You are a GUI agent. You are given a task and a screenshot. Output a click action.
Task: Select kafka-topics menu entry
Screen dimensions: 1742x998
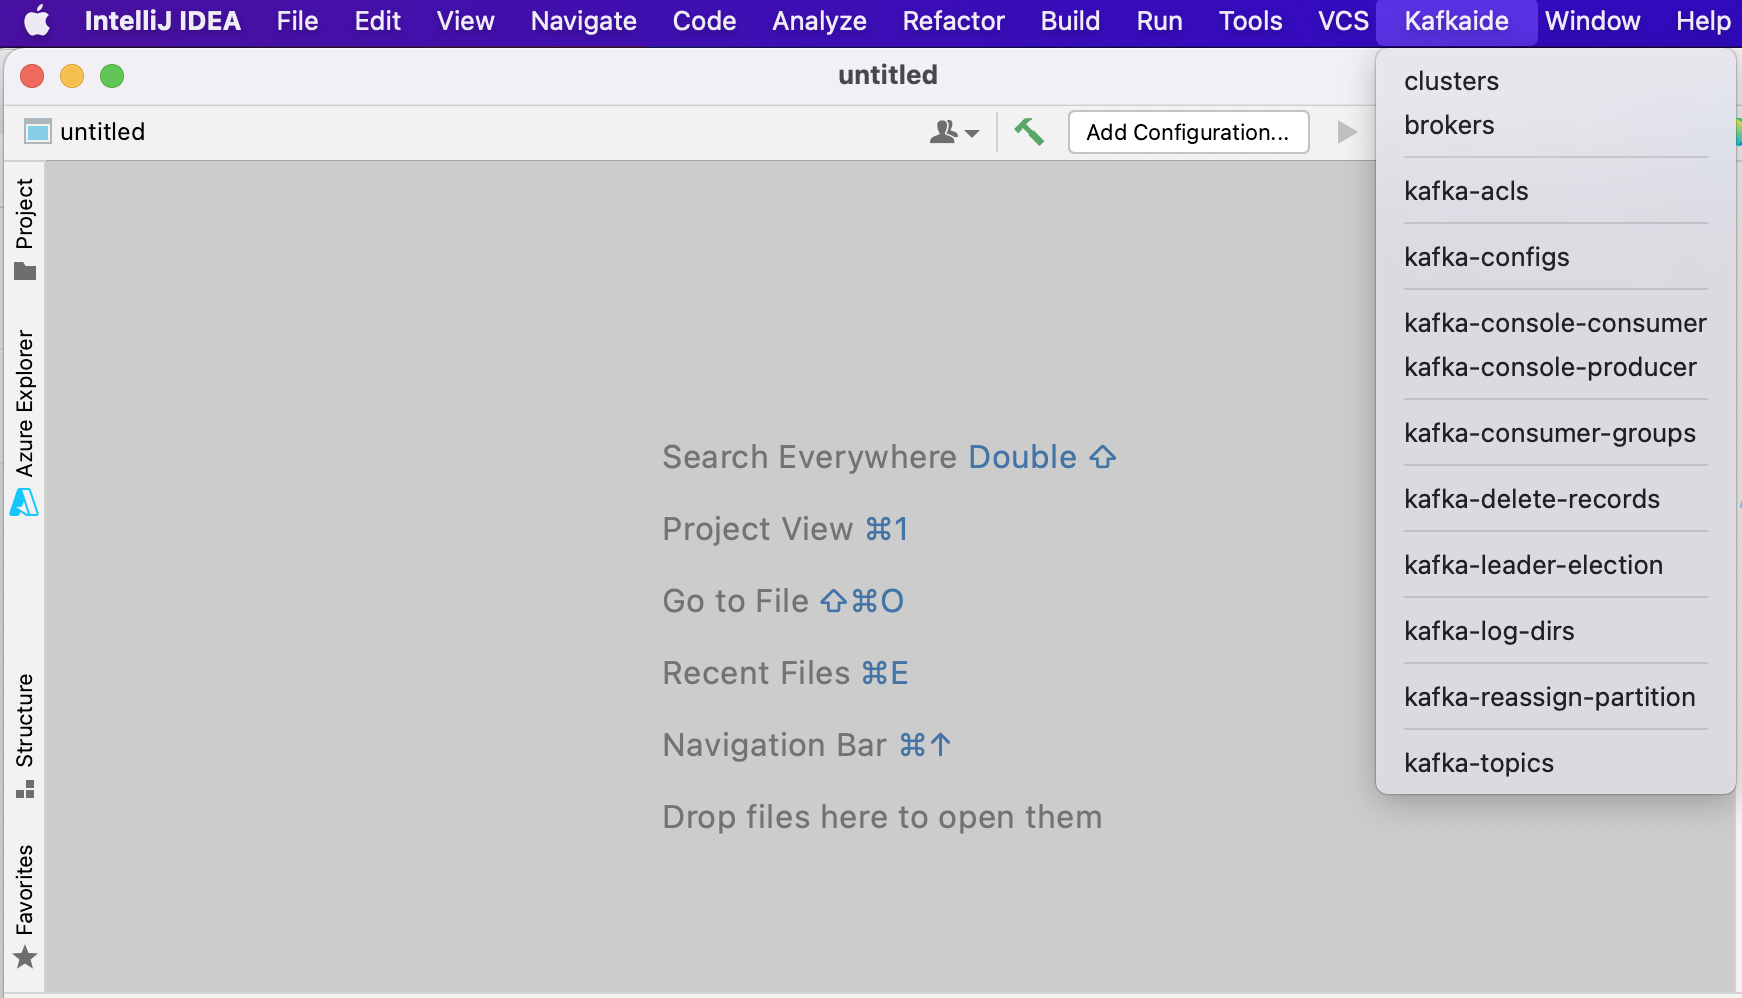[x=1555, y=763]
